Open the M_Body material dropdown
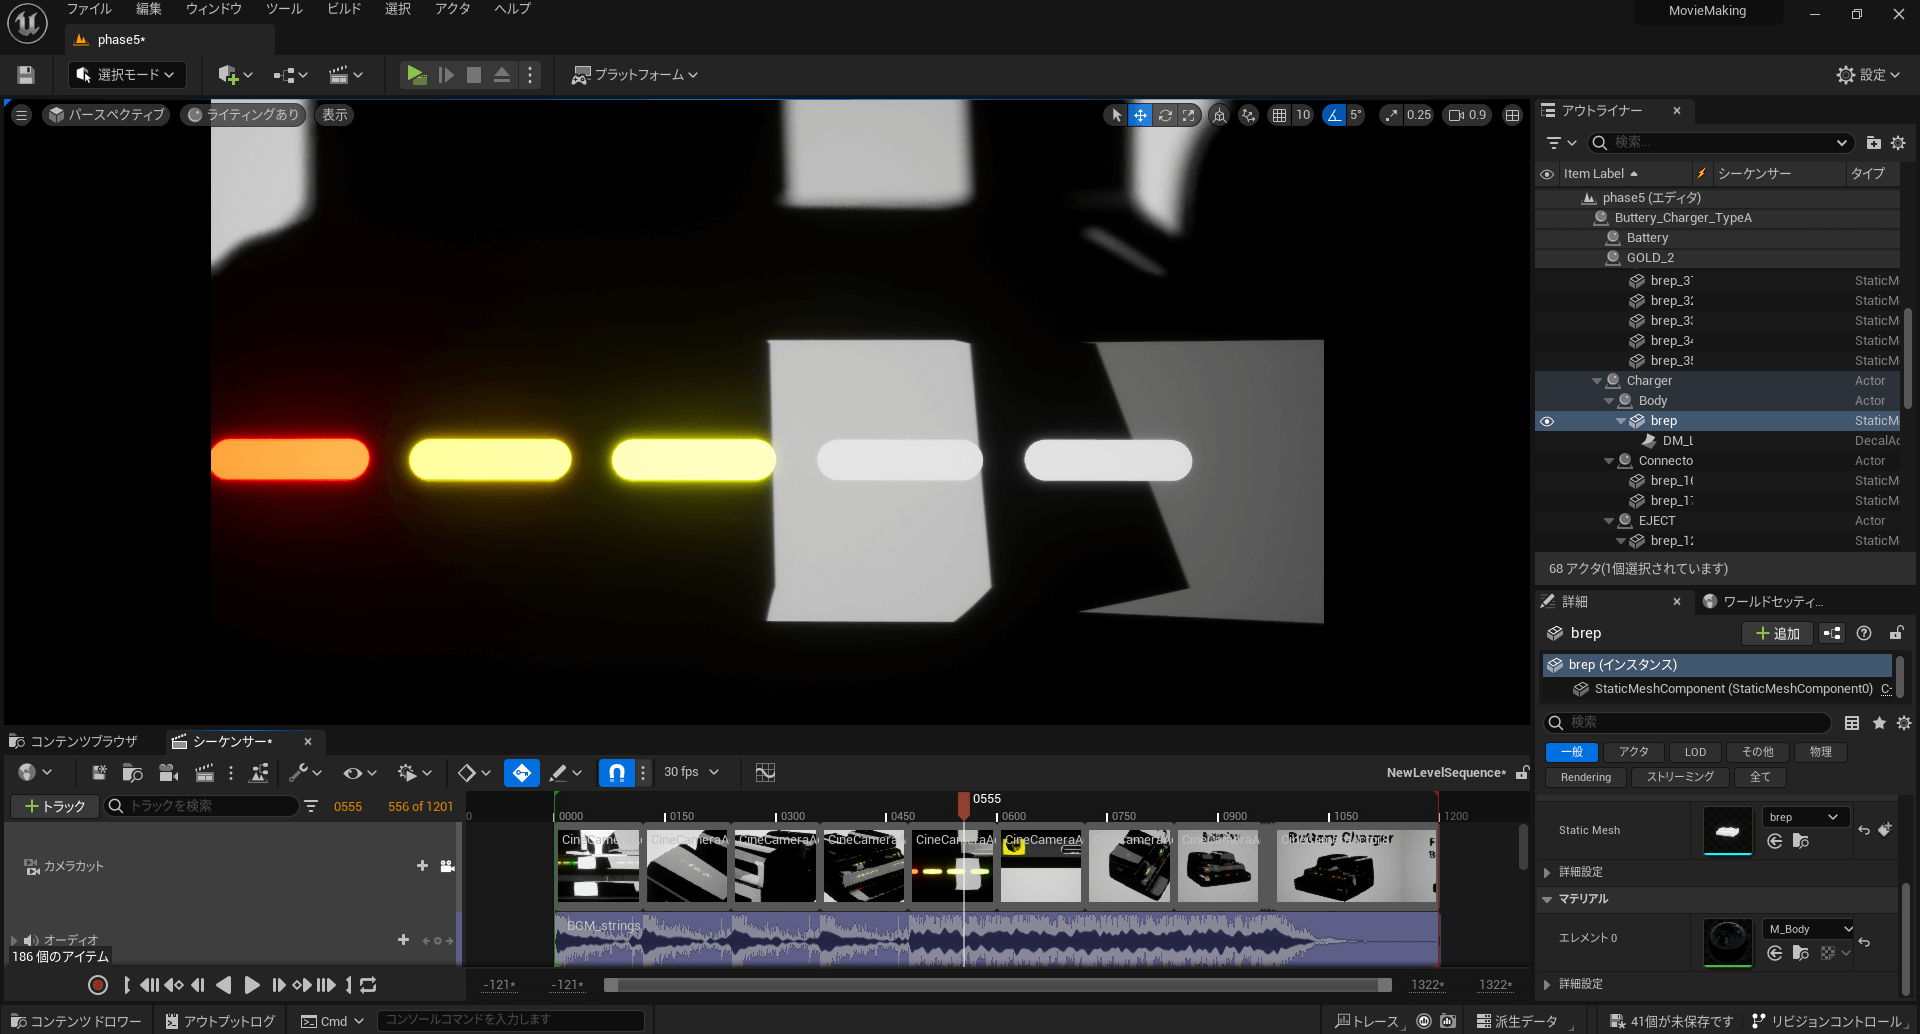 click(x=1809, y=929)
